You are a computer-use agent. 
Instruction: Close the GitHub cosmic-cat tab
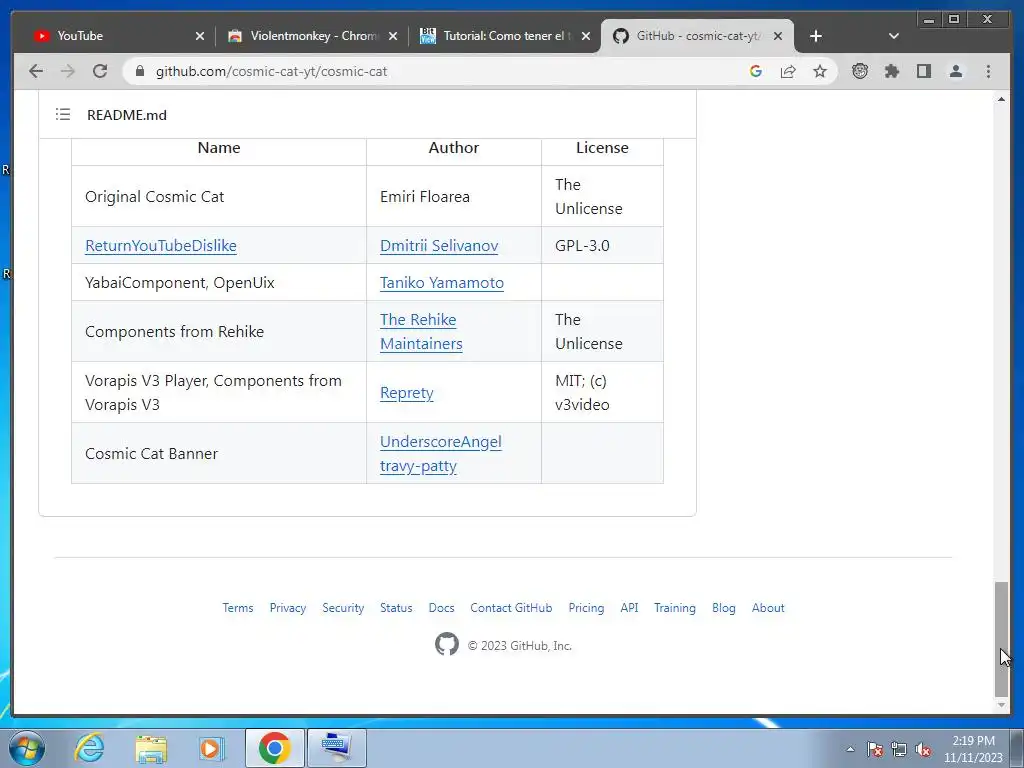pyautogui.click(x=778, y=36)
